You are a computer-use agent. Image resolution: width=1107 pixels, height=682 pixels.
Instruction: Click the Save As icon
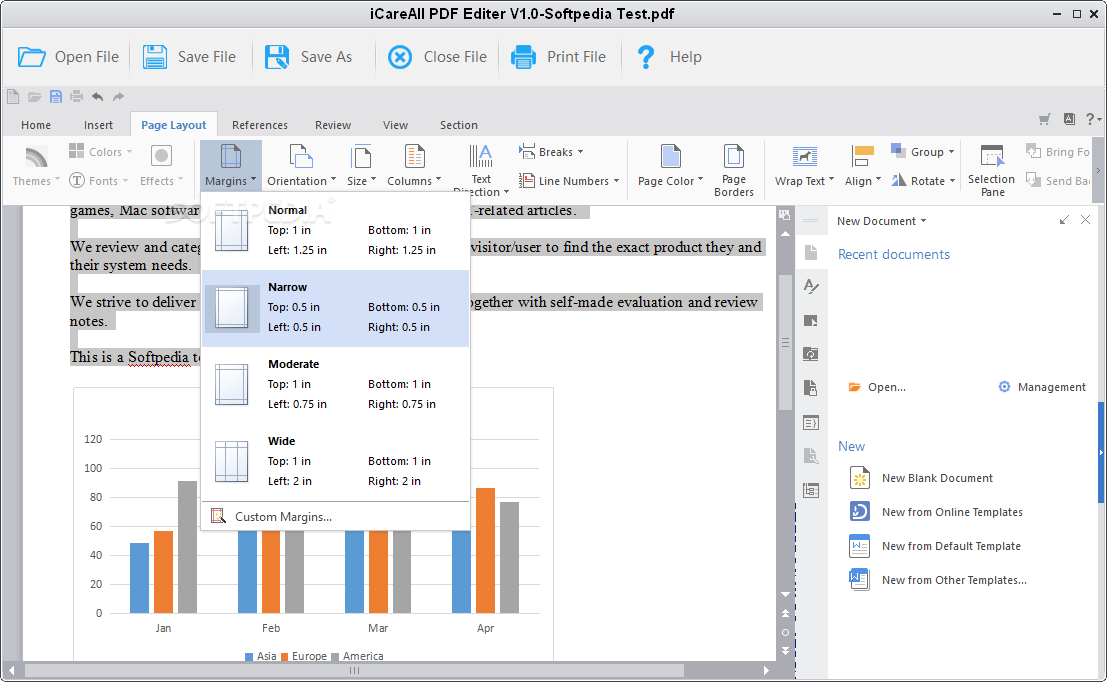click(277, 56)
